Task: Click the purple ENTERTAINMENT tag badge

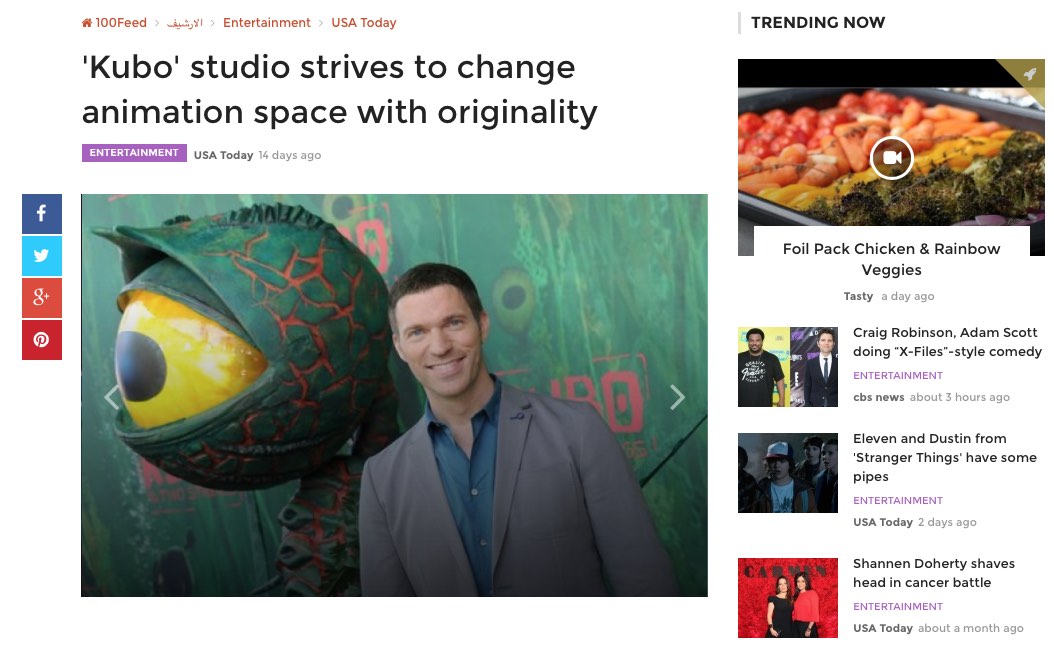Action: point(134,153)
